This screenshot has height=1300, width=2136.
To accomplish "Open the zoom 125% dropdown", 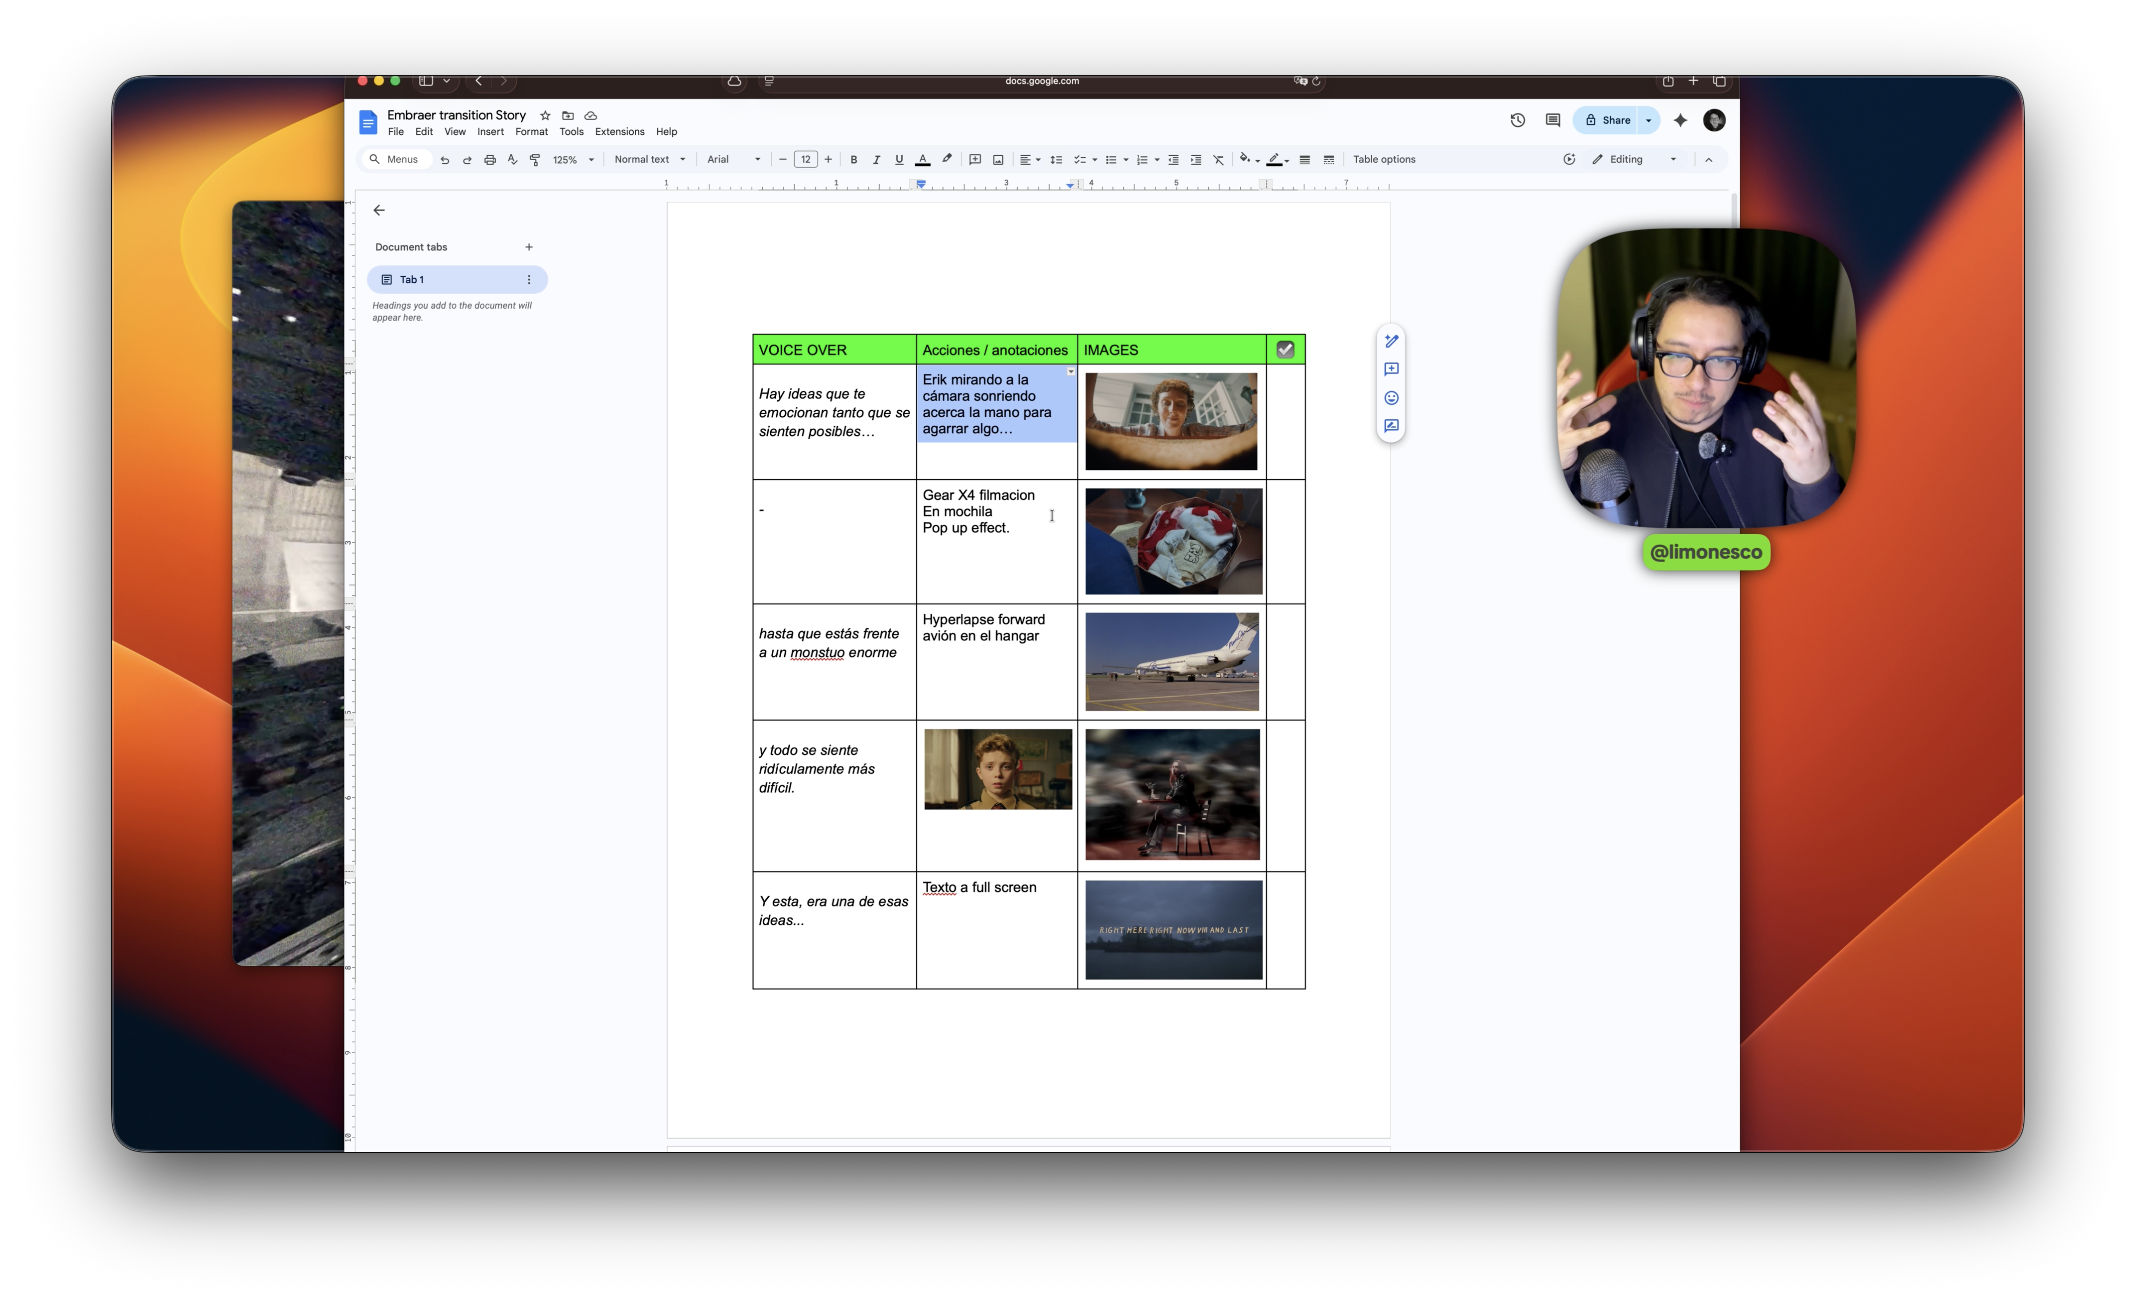I will coord(574,160).
